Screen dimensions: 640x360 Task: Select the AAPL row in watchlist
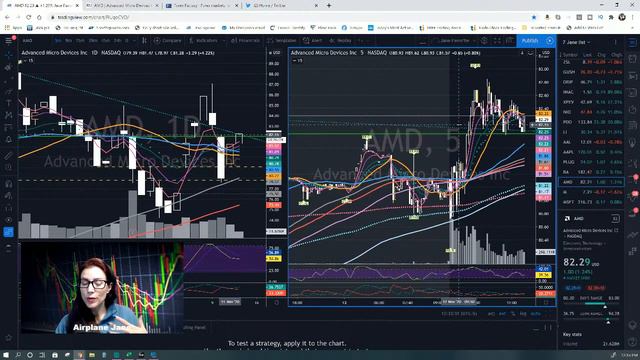591,152
